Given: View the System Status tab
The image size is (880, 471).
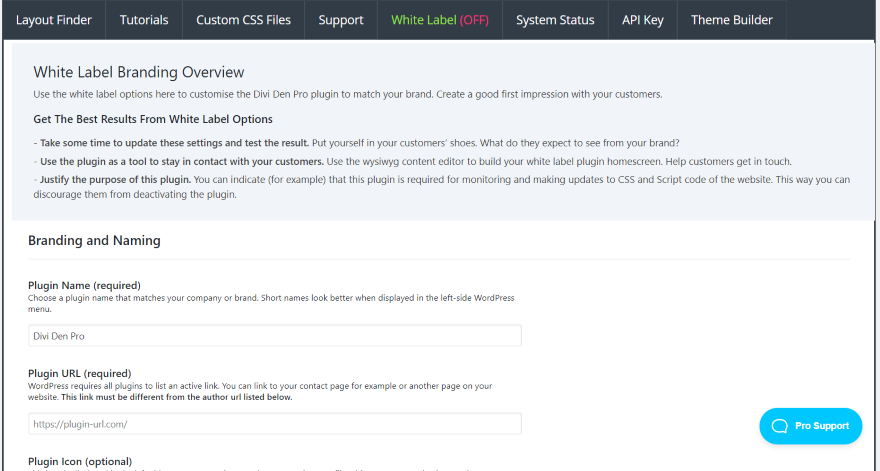Looking at the screenshot, I should (555, 20).
